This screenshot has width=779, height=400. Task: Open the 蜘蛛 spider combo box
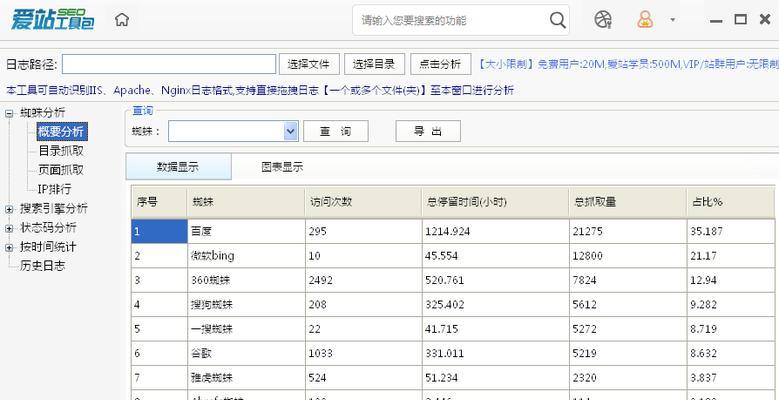(x=233, y=131)
